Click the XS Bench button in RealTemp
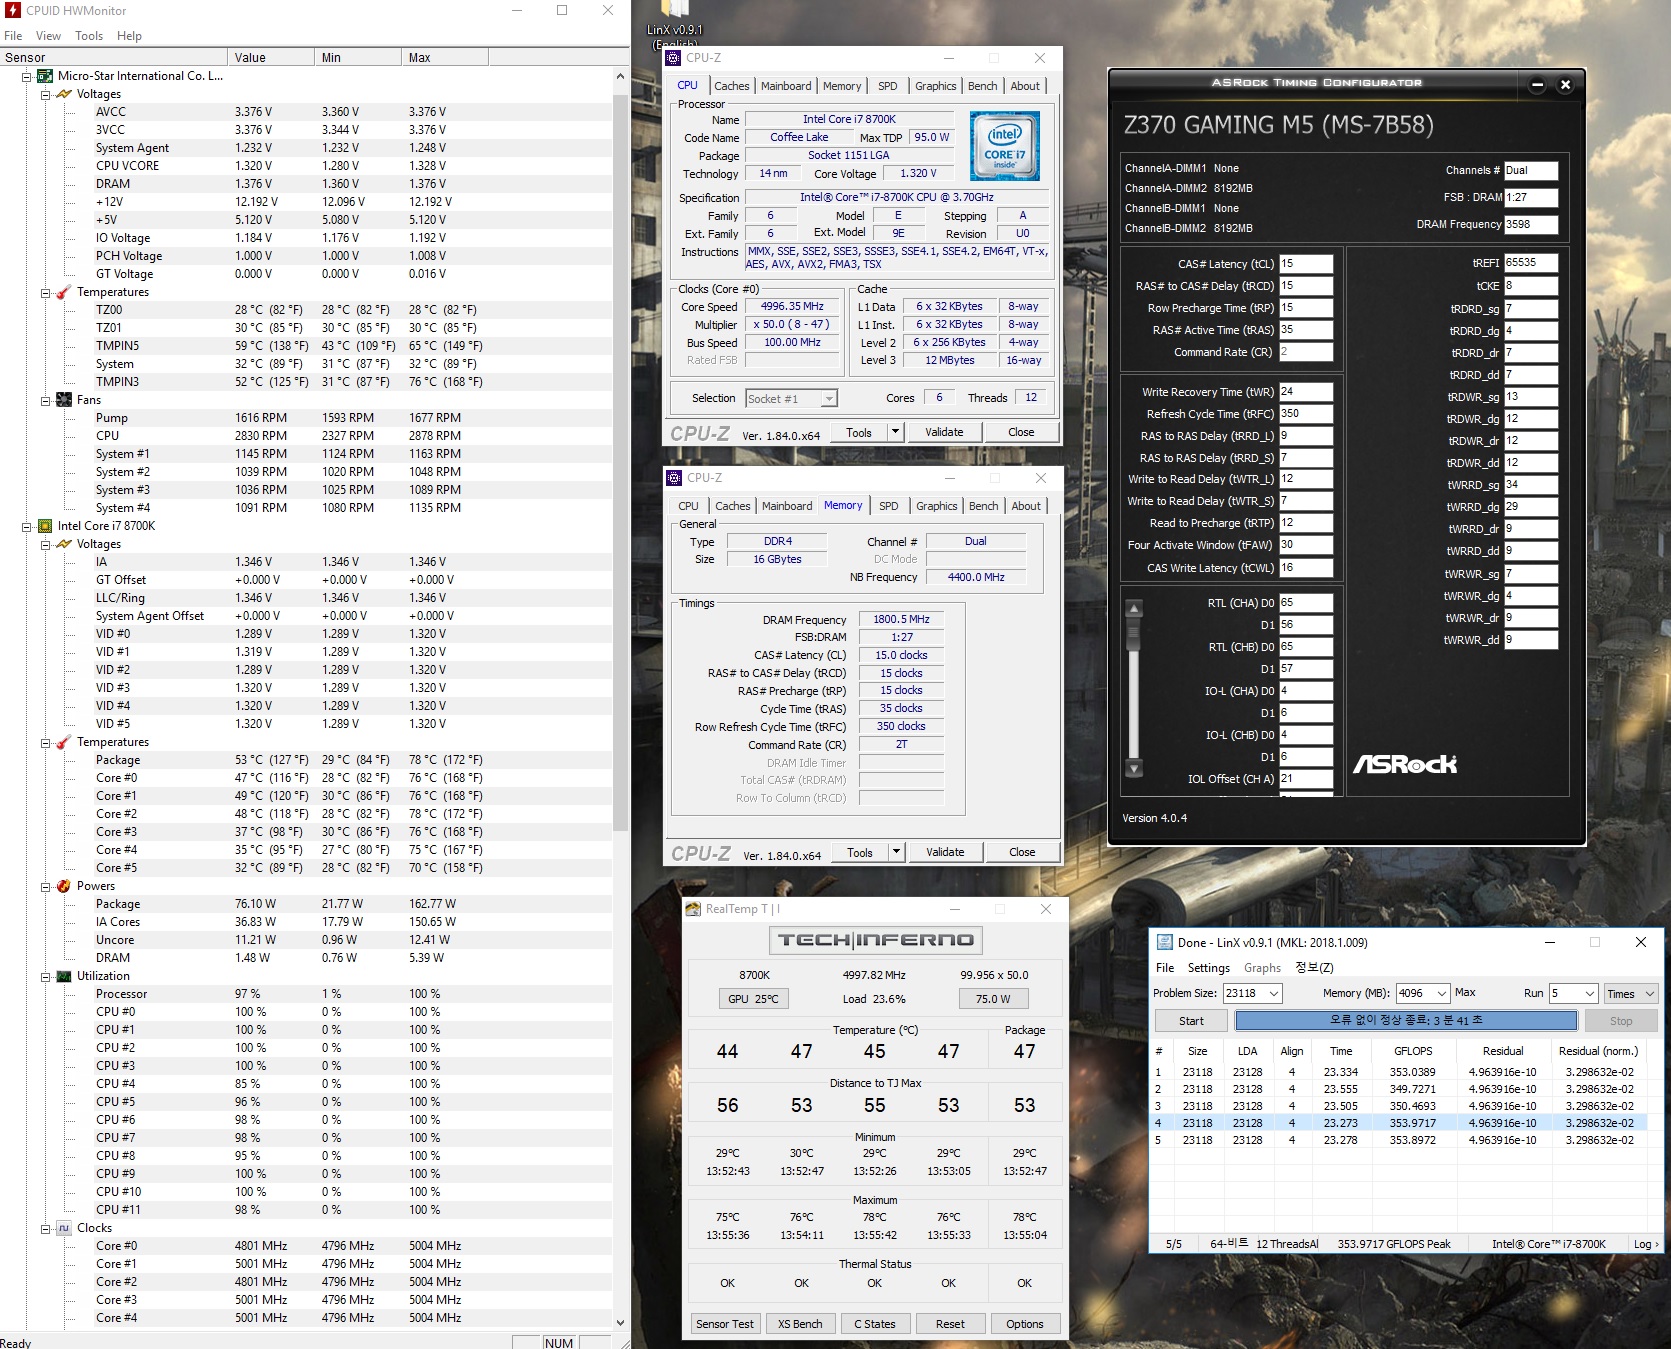1671x1349 pixels. 800,1324
